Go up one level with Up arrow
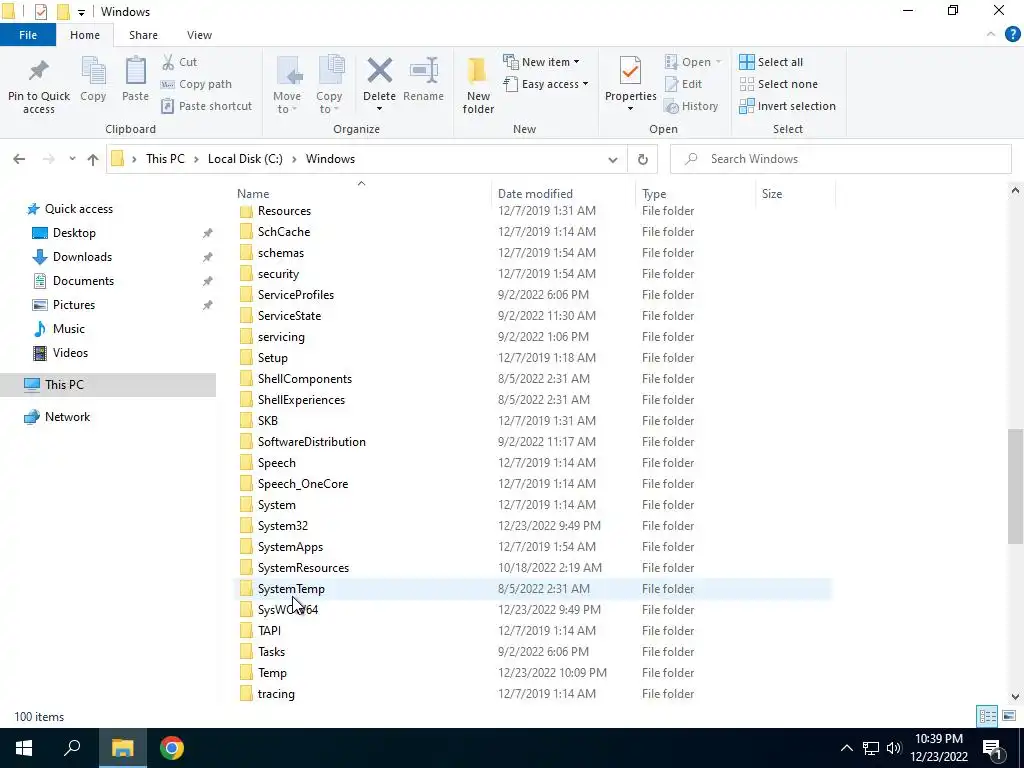The height and width of the screenshot is (768, 1024). (93, 159)
